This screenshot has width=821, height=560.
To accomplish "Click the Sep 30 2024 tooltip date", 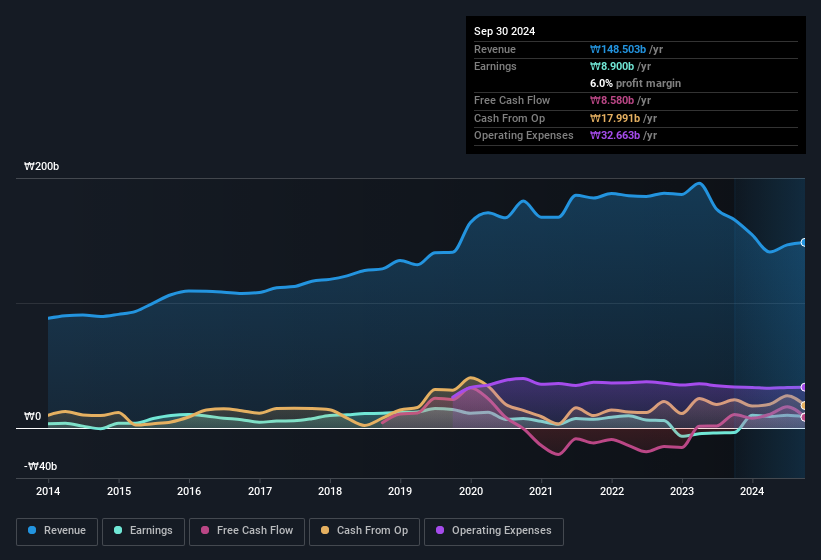I will click(x=504, y=31).
